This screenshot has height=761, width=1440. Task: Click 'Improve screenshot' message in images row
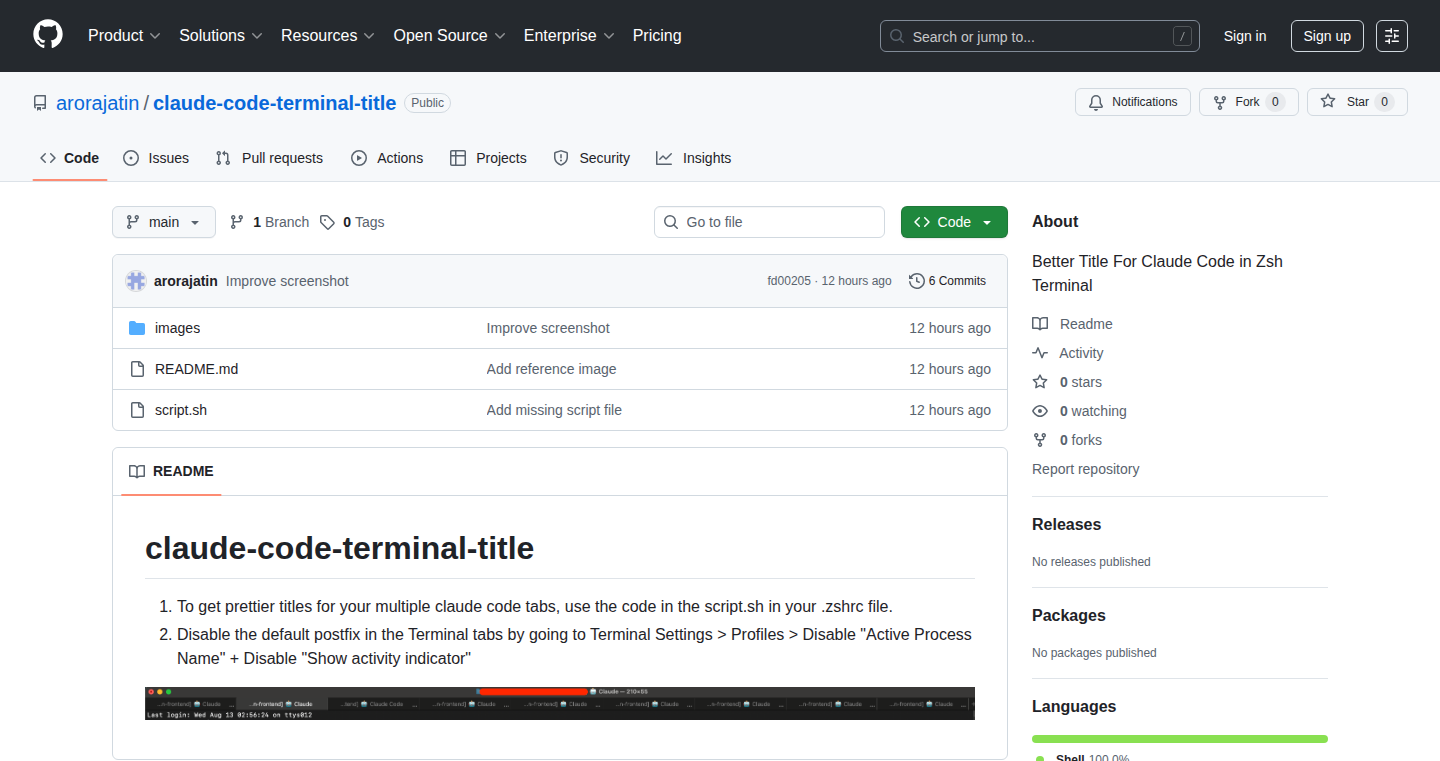[548, 328]
